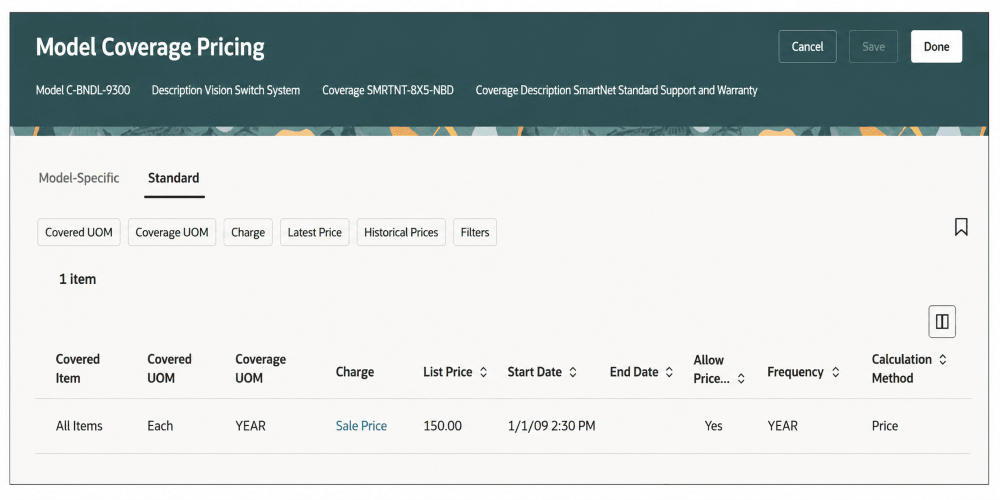Open the manage columns icon
Viewport: 1000px width, 500px height.
pyautogui.click(x=942, y=321)
